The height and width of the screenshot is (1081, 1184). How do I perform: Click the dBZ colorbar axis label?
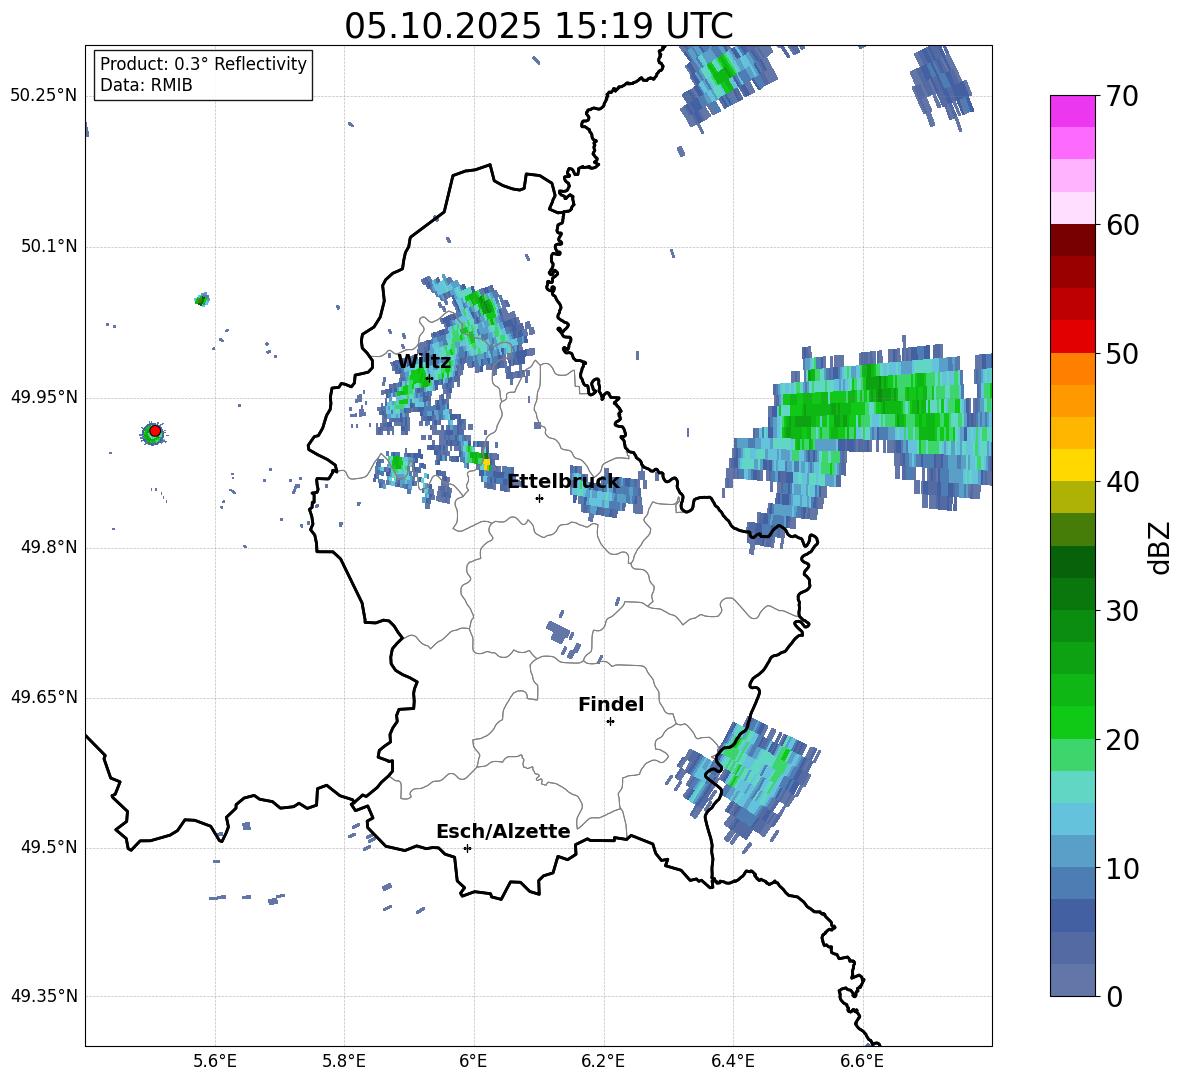point(1159,547)
